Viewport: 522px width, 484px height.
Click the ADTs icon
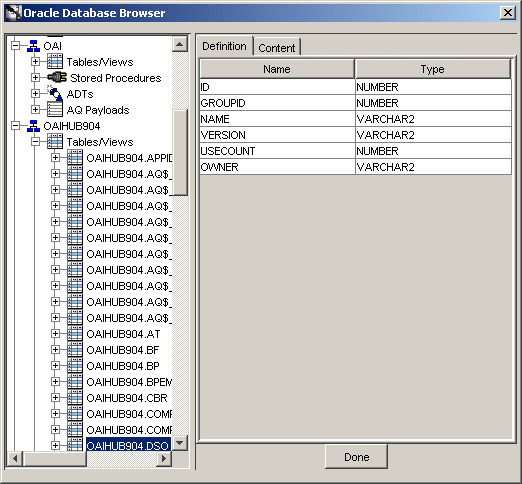coord(55,93)
